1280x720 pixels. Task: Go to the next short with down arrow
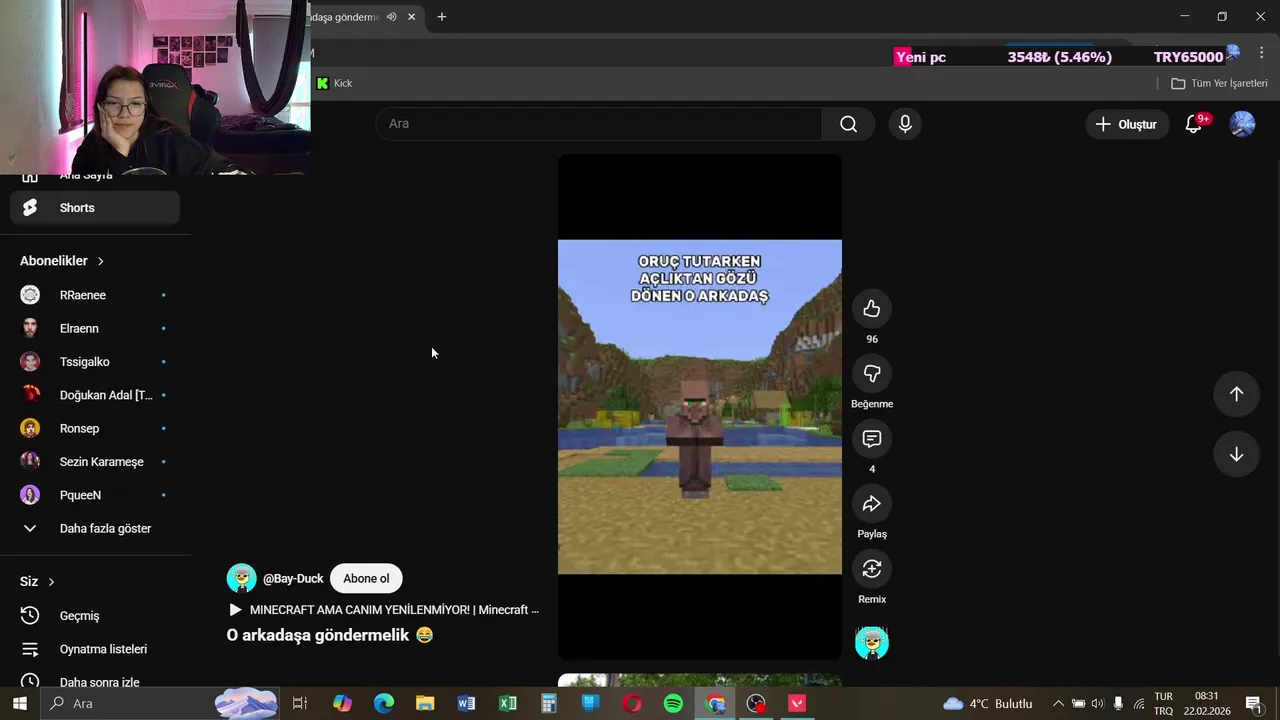point(1236,454)
